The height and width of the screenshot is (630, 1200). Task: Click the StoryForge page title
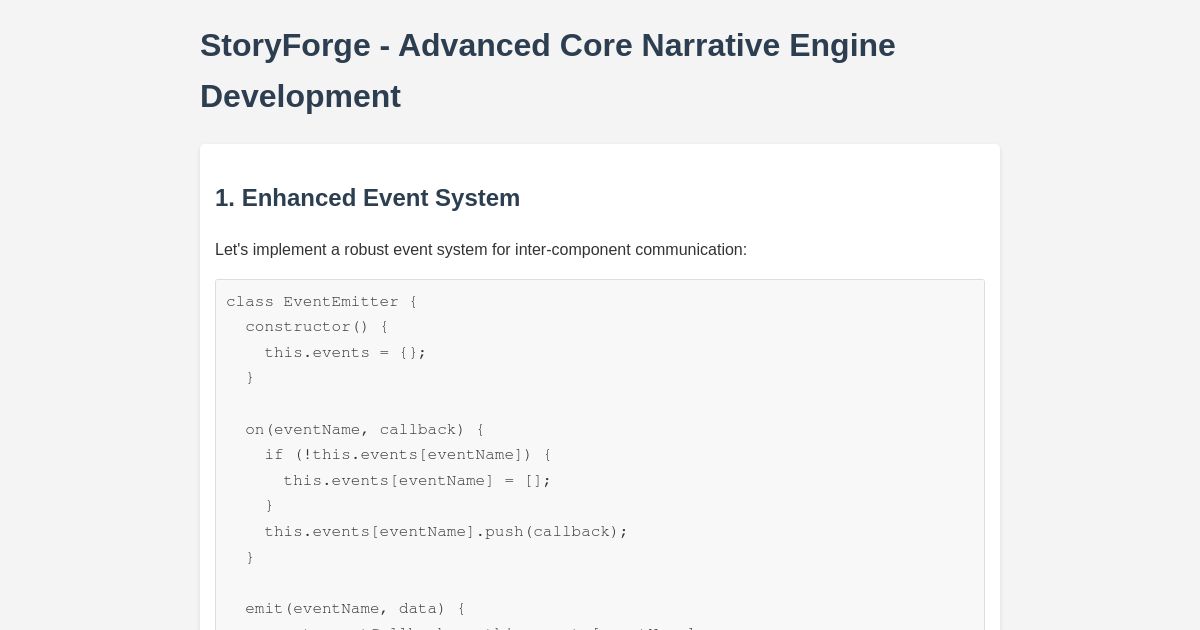pyautogui.click(x=547, y=70)
